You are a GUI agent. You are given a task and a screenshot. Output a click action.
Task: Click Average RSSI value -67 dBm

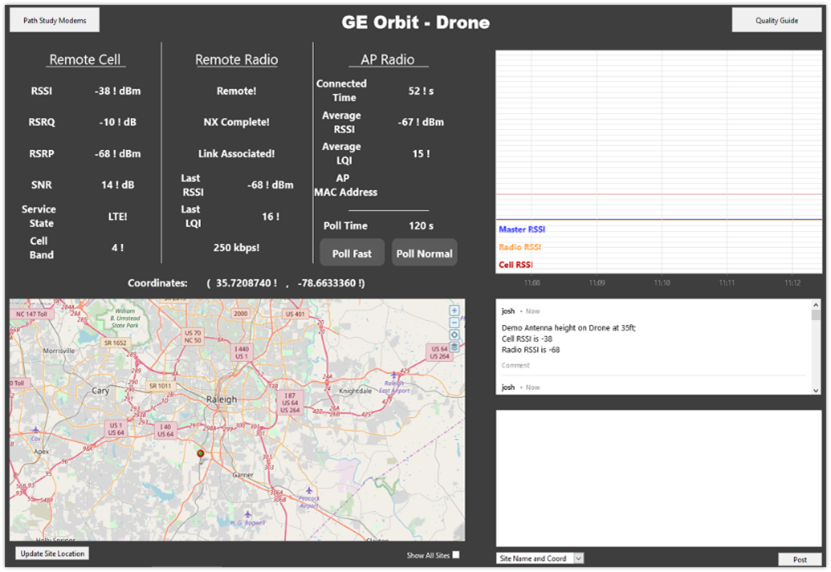(421, 122)
